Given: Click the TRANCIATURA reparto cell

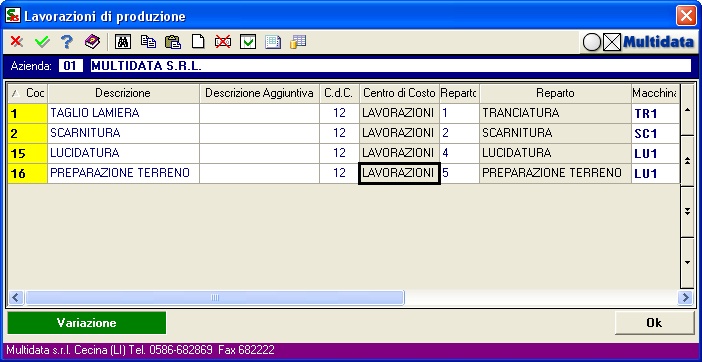Looking at the screenshot, I should tap(555, 113).
